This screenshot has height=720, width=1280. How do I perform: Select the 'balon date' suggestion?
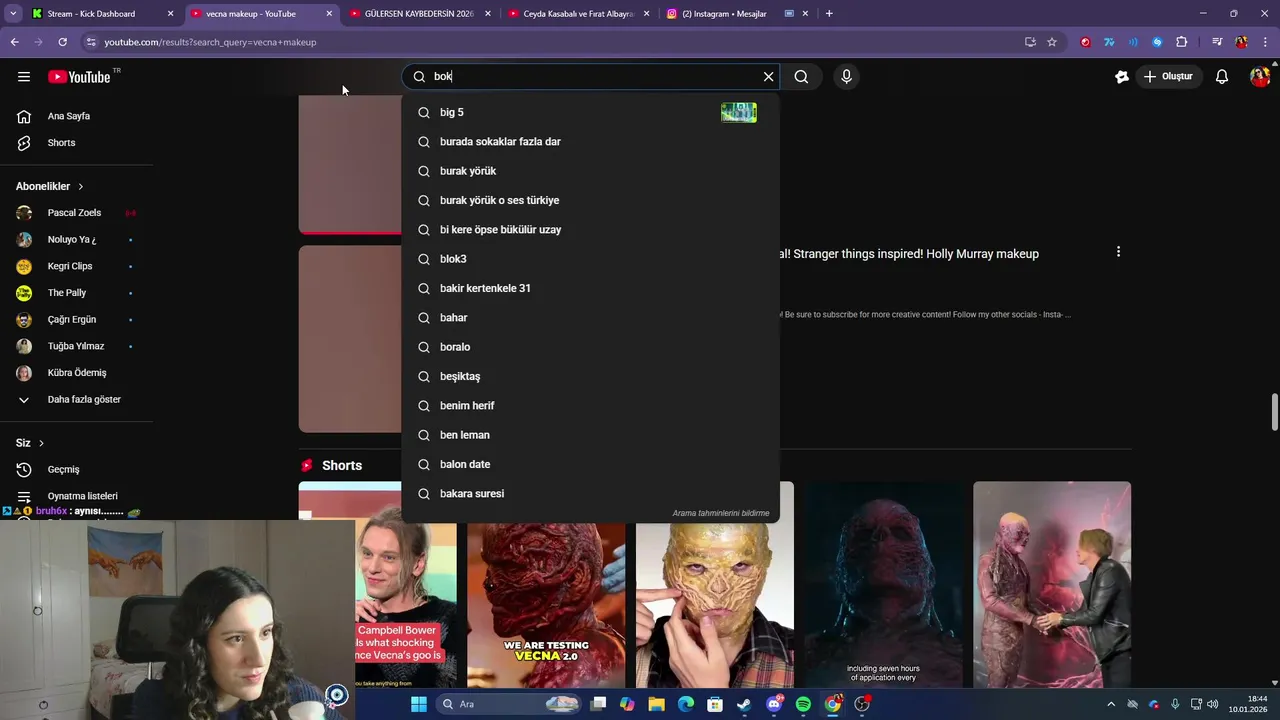(x=590, y=465)
